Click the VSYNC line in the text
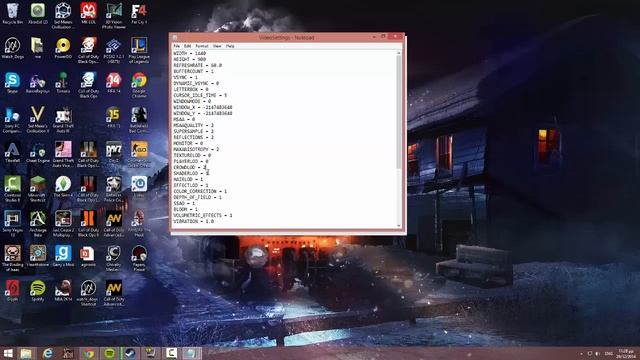 [x=185, y=77]
